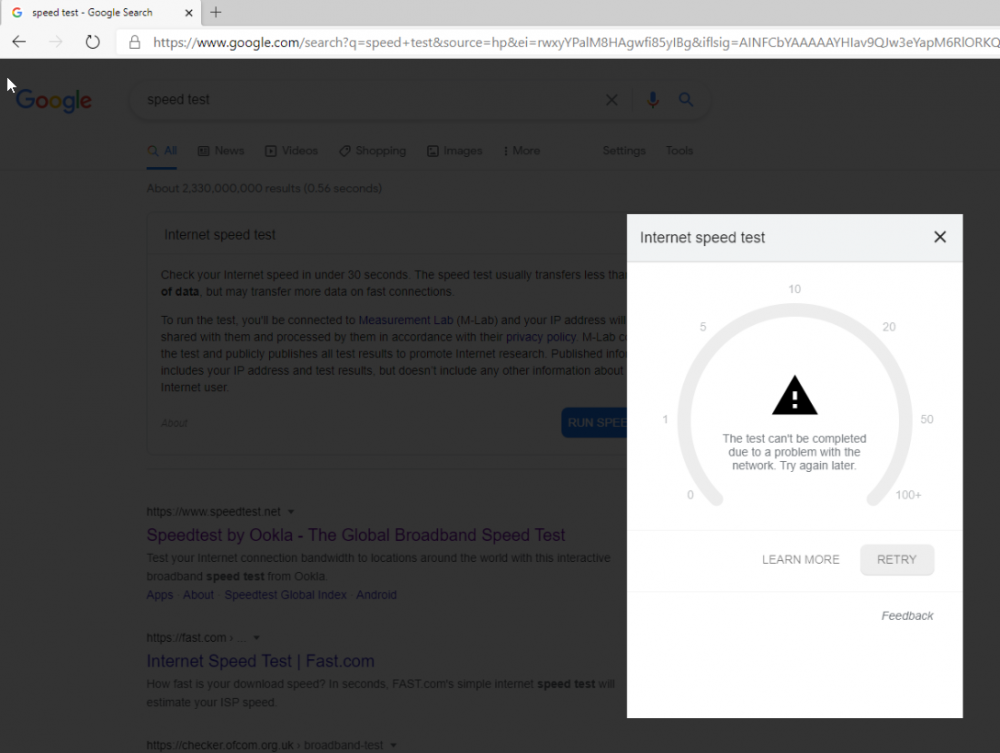
Task: Click the padlock site security icon
Action: click(x=135, y=42)
